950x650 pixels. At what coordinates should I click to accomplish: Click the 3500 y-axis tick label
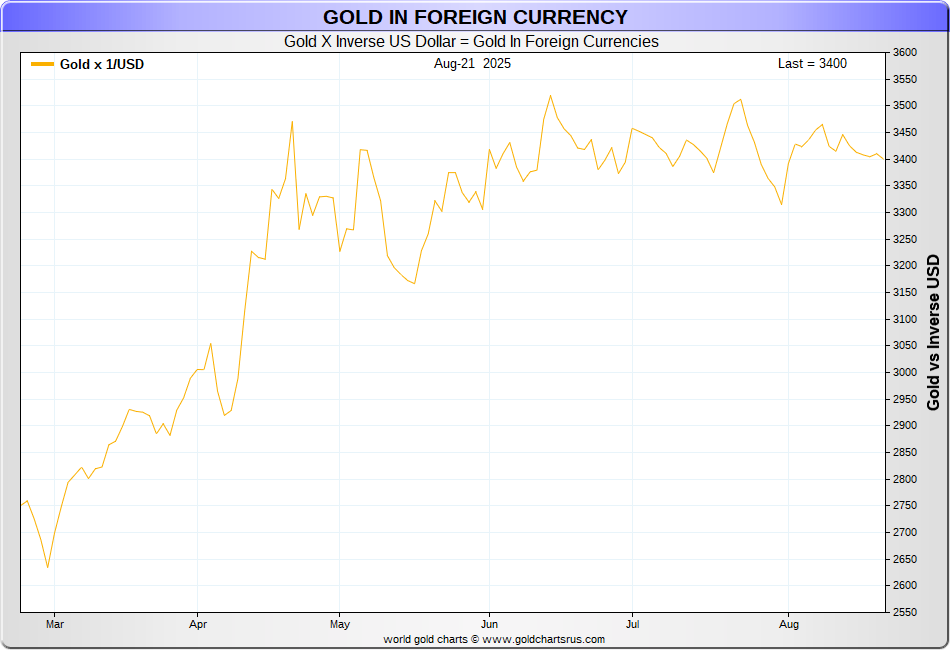coord(905,105)
